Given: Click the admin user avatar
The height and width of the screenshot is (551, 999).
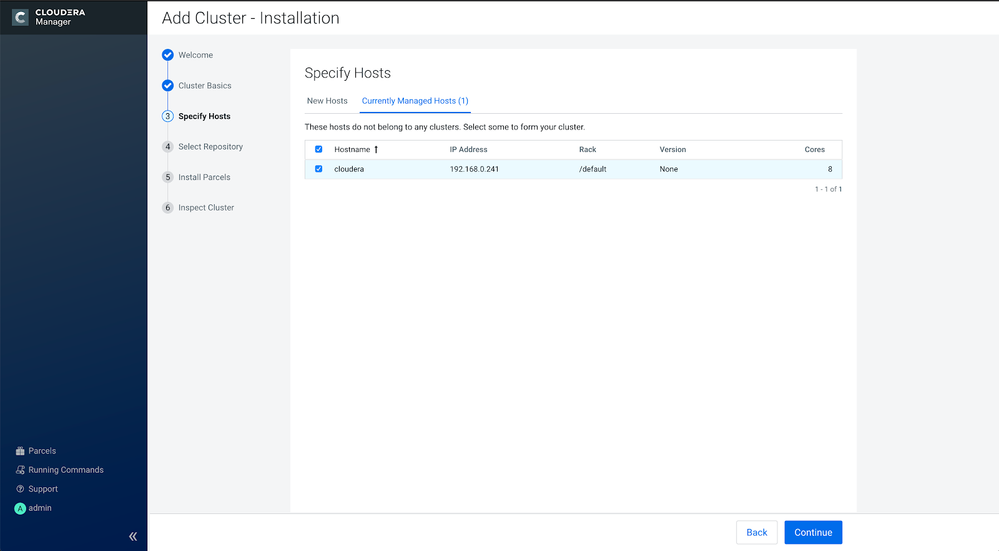Looking at the screenshot, I should 20,508.
